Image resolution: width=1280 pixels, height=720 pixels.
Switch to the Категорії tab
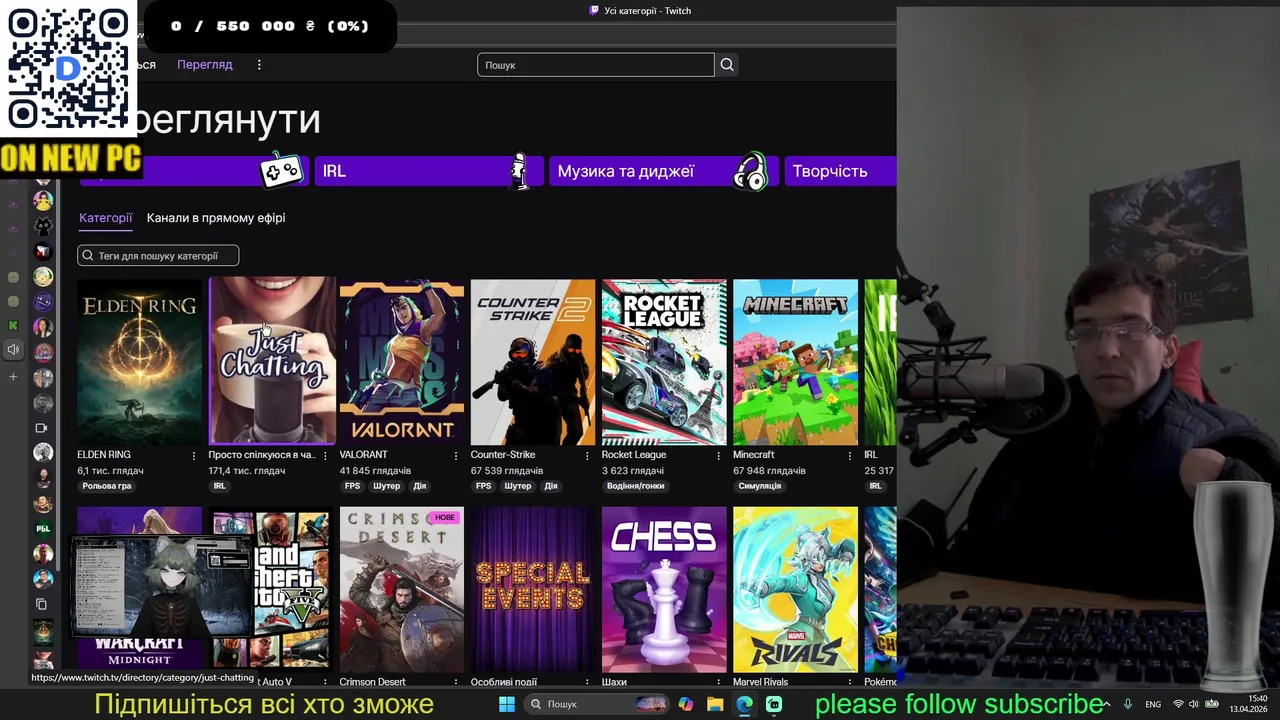click(x=106, y=218)
